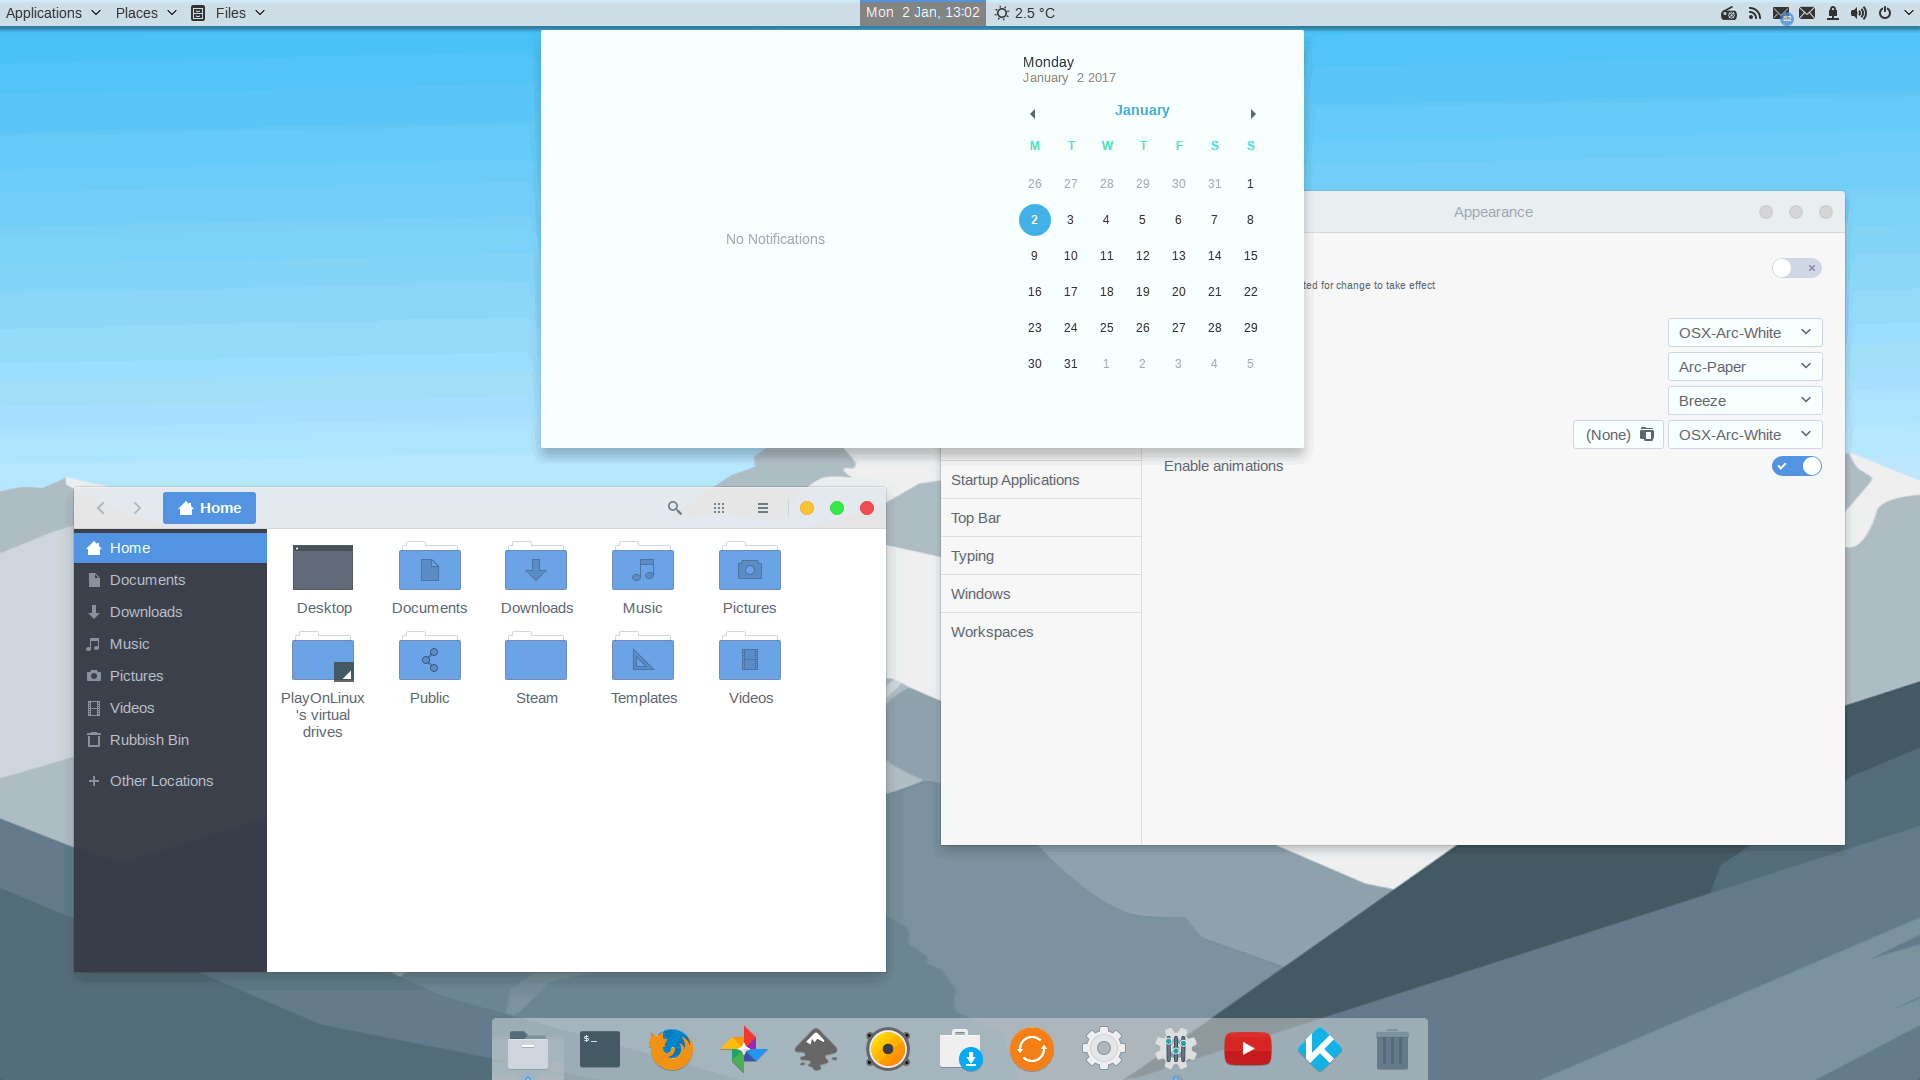The width and height of the screenshot is (1920, 1080).
Task: Click previous month arrow in calendar
Action: click(1034, 112)
